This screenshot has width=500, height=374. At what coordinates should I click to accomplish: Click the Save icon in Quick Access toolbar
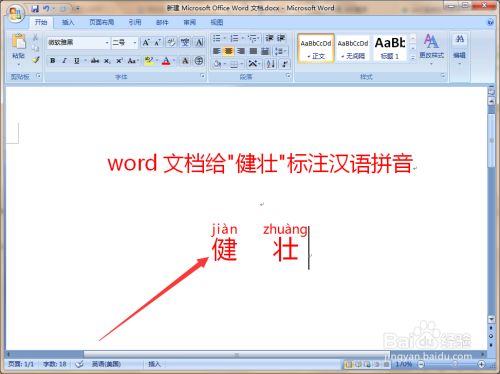pos(35,9)
